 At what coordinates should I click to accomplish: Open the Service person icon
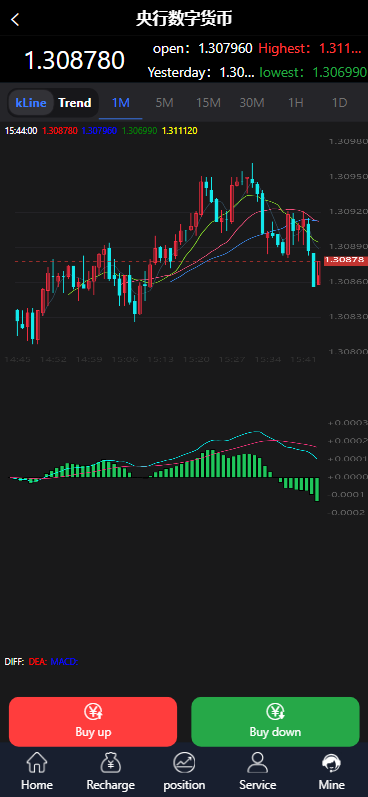click(258, 763)
